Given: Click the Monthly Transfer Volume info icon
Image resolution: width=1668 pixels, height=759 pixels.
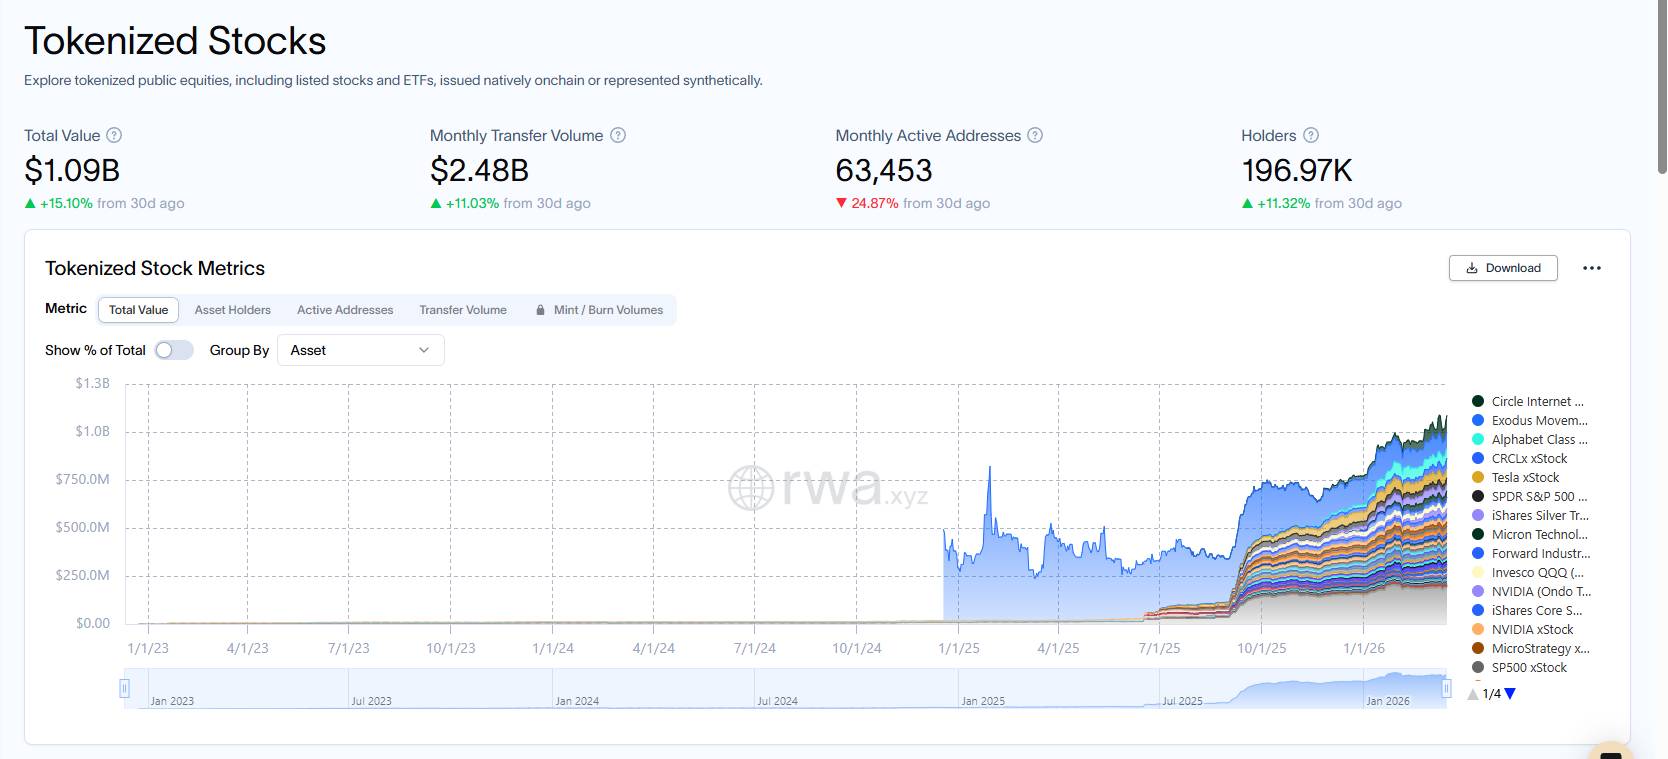Looking at the screenshot, I should pos(618,135).
